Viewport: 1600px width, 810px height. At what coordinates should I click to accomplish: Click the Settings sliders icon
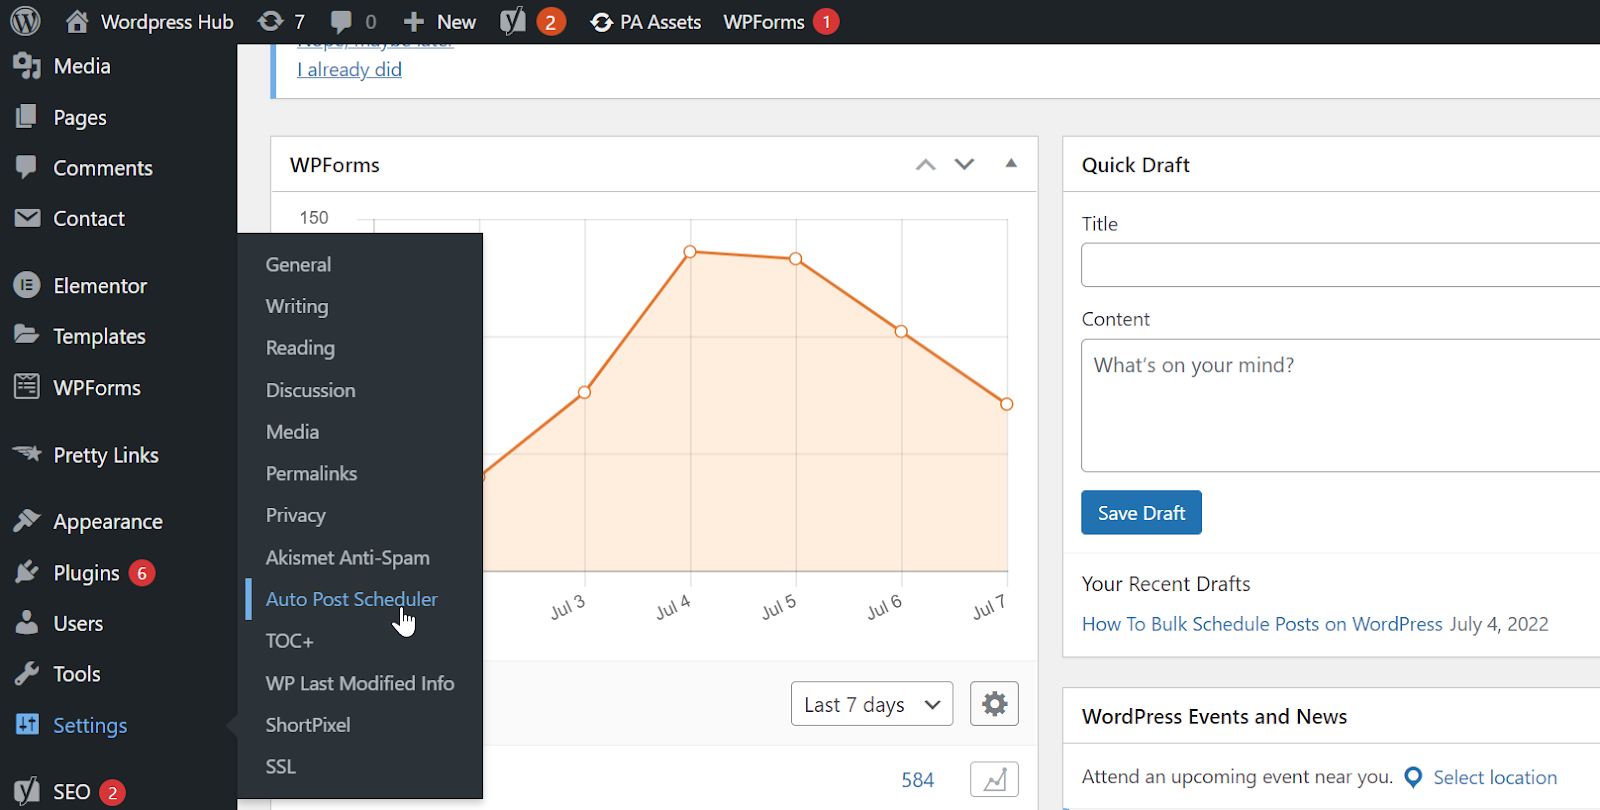(27, 724)
